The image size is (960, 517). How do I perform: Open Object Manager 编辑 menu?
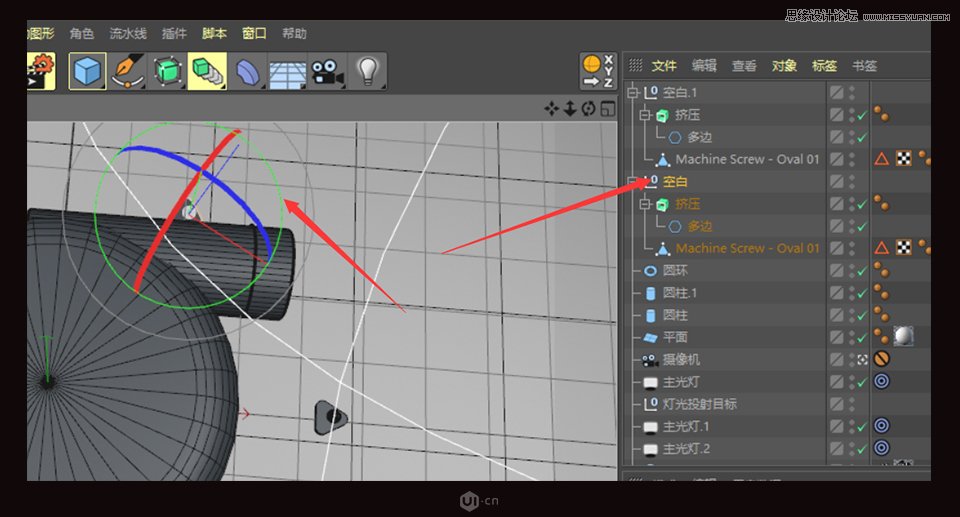coord(704,66)
